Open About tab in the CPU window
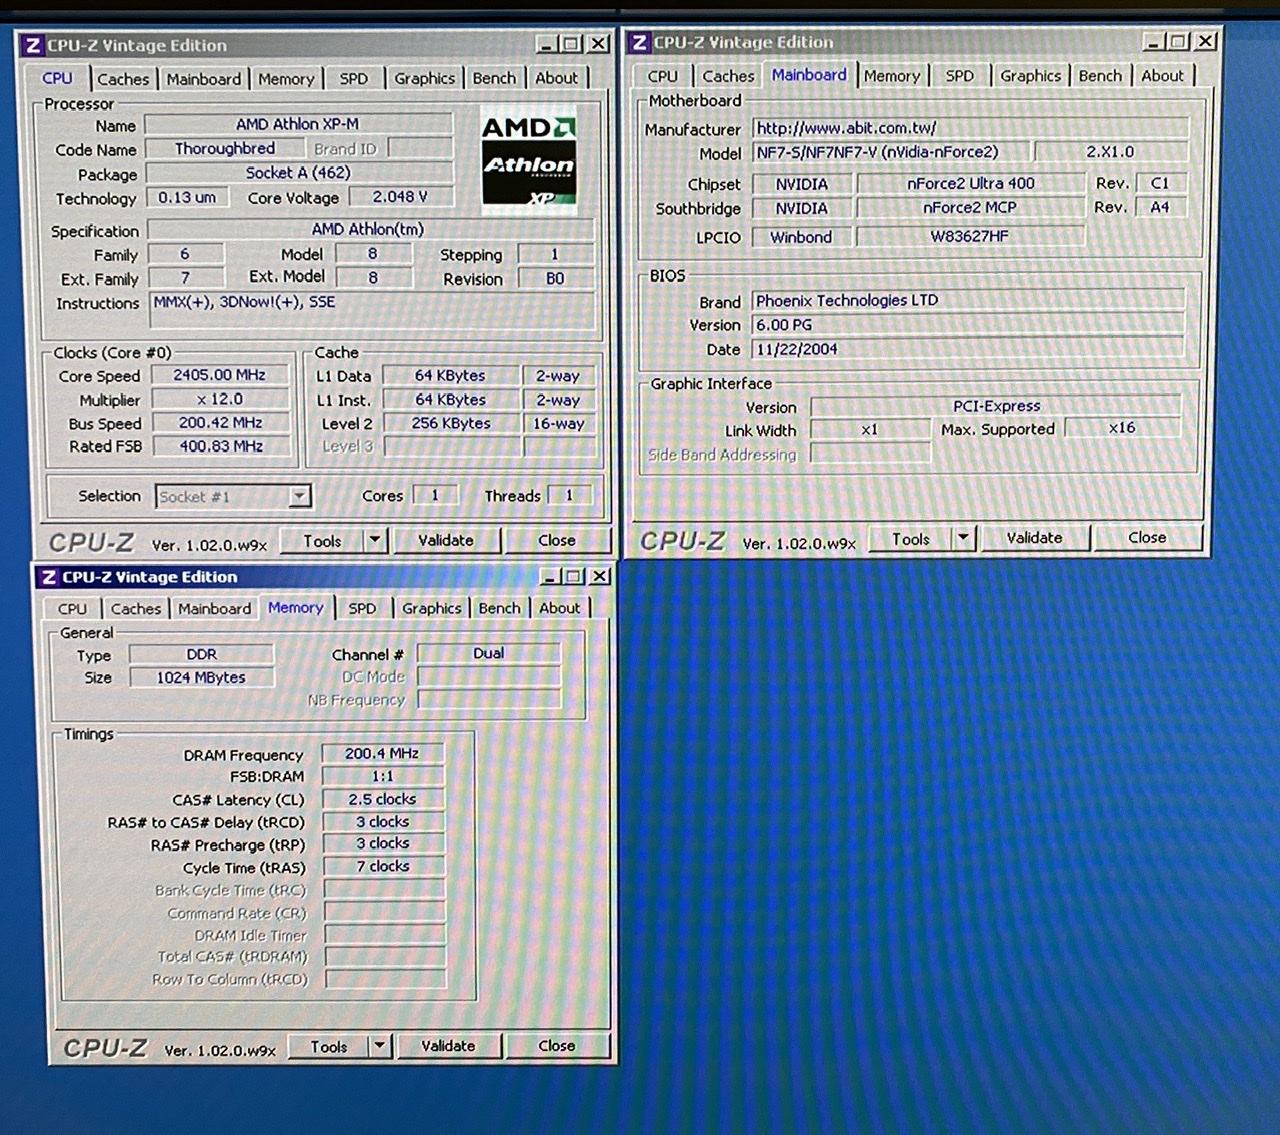 (x=556, y=78)
